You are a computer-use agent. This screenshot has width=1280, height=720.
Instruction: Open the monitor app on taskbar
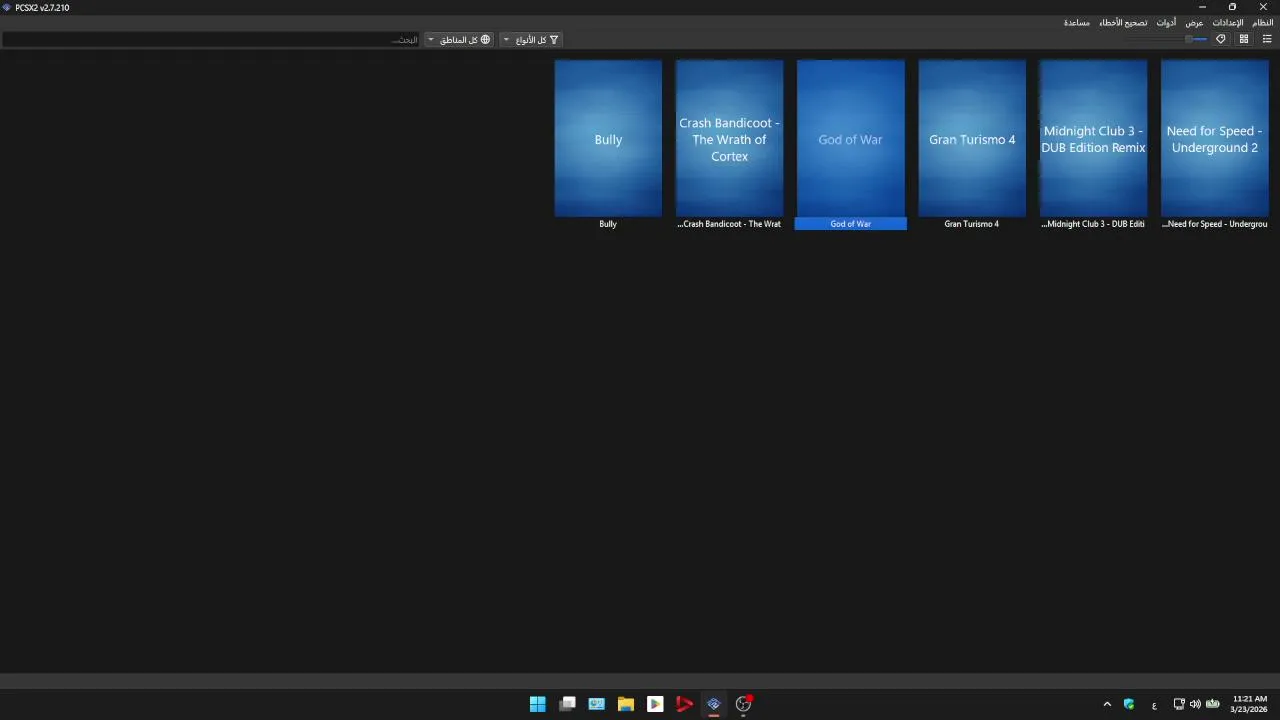pos(597,704)
